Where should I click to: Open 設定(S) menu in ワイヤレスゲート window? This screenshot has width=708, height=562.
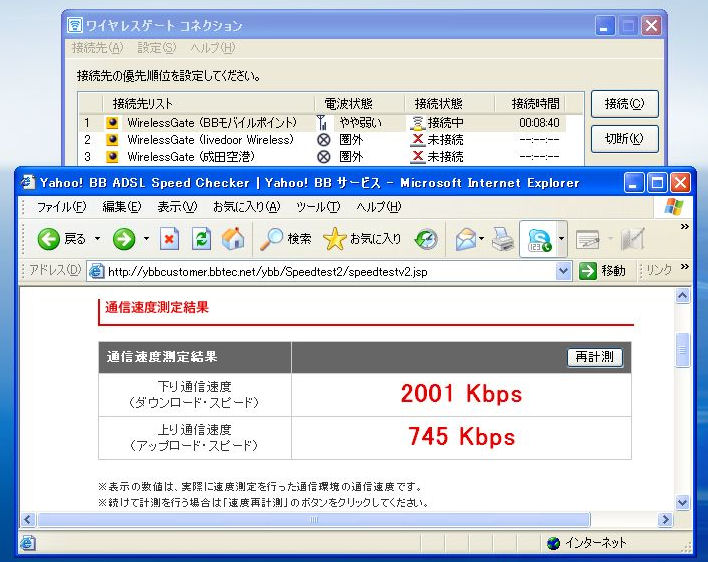click(156, 48)
